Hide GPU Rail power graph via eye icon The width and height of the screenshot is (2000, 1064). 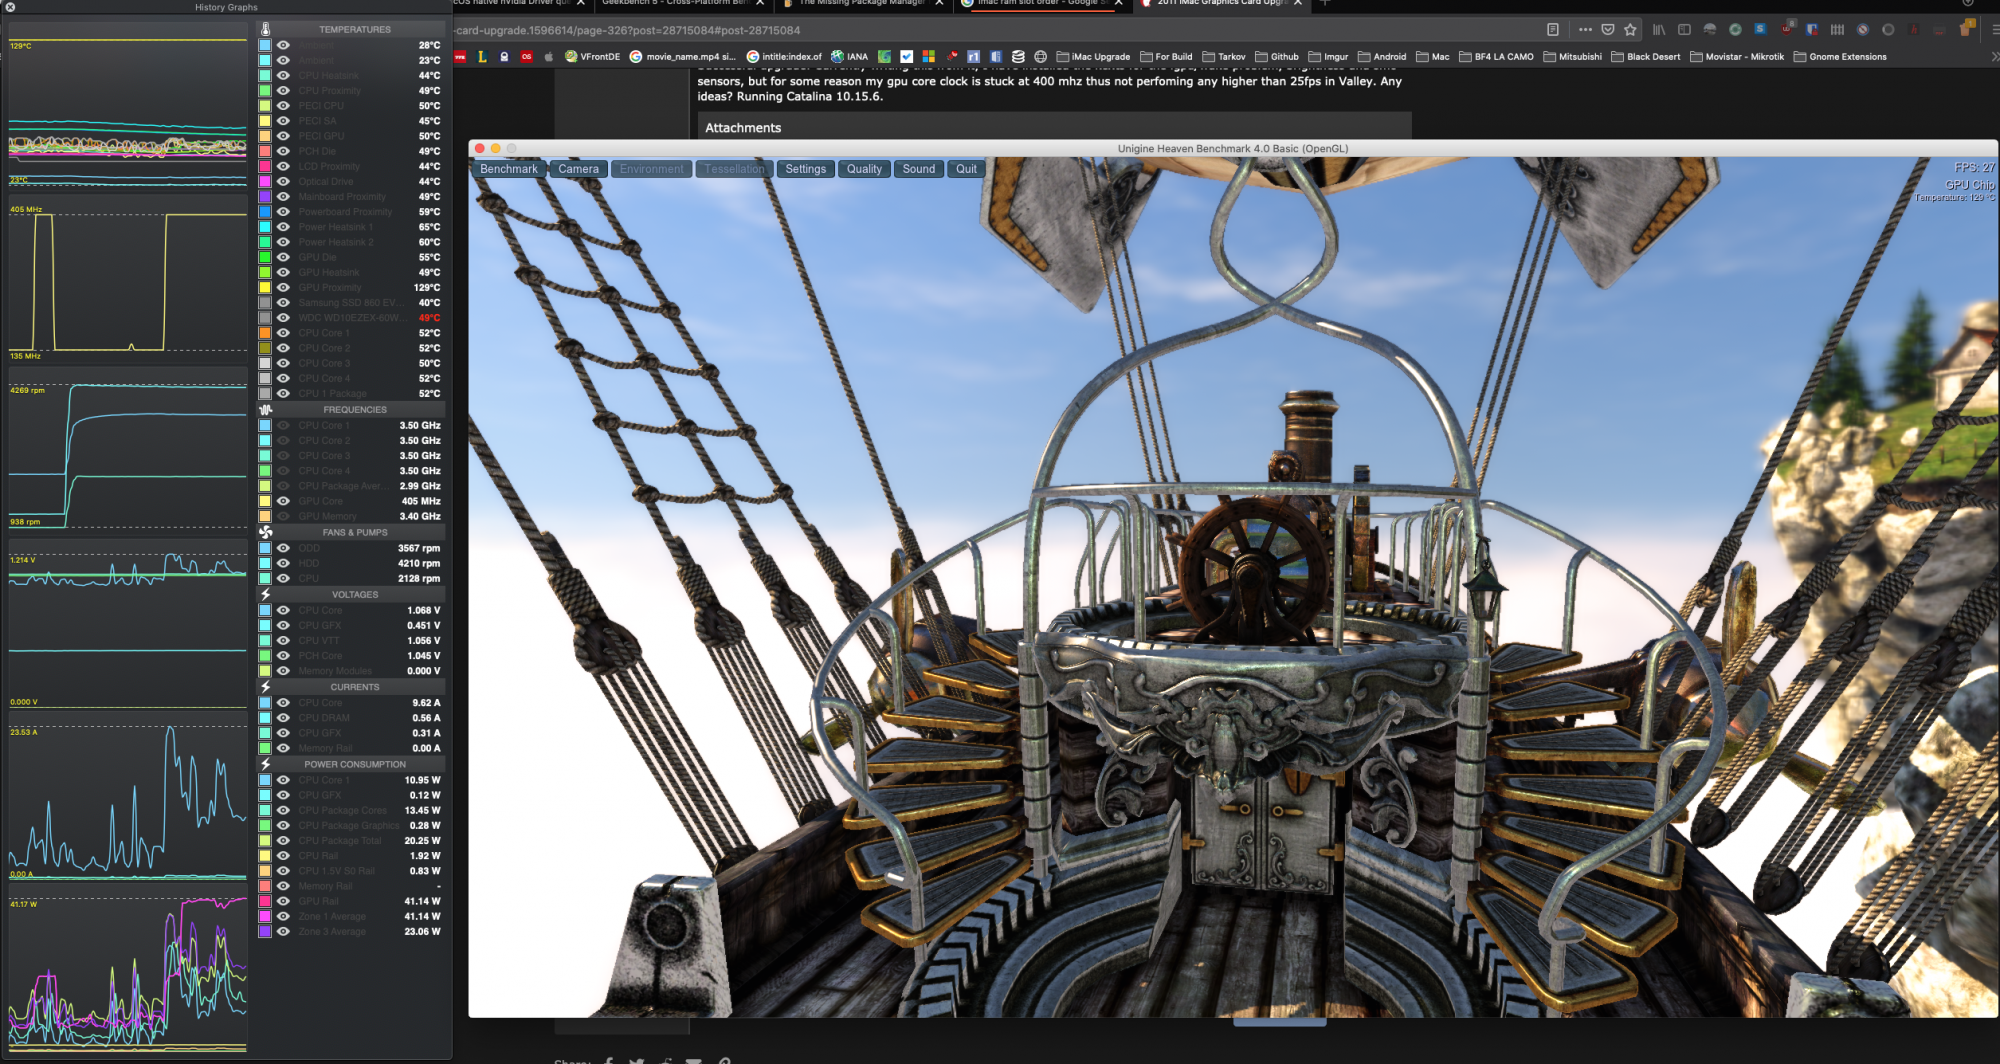pos(284,901)
